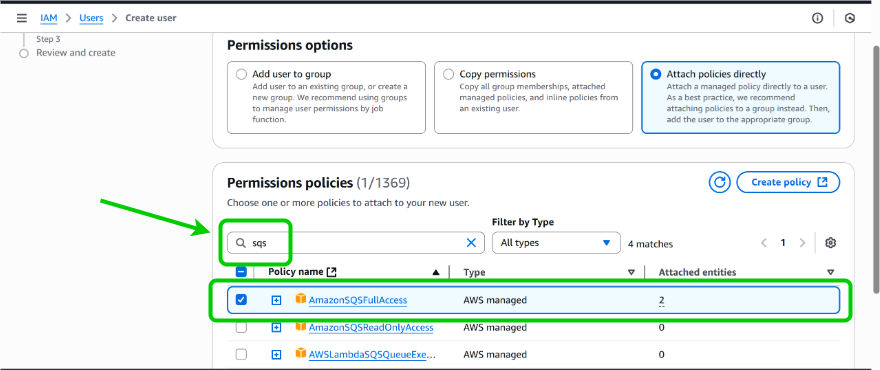Check AmazonSQSReadOnlyAccess policy
This screenshot has height=370, width=880.
click(241, 327)
